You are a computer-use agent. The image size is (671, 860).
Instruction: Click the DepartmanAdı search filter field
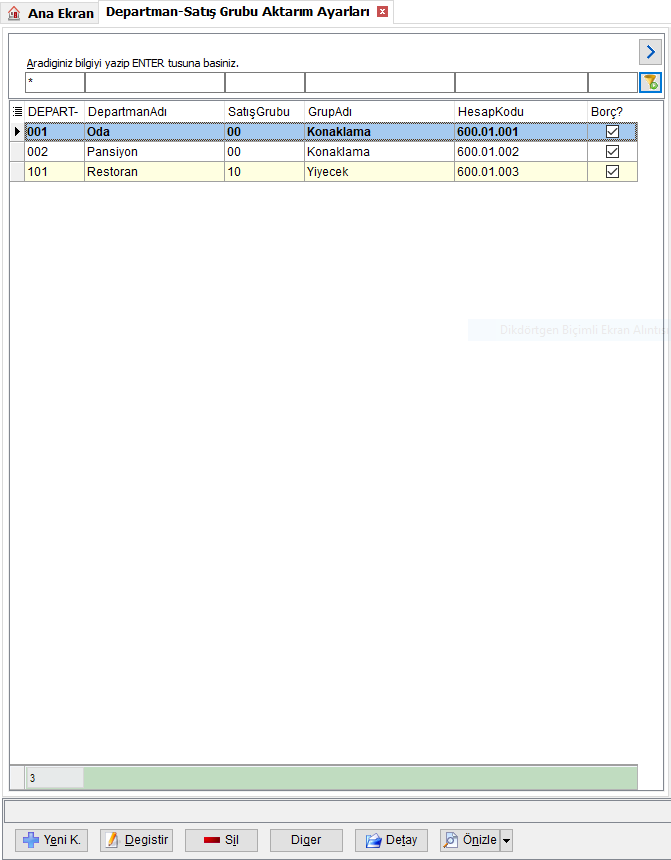pos(155,83)
